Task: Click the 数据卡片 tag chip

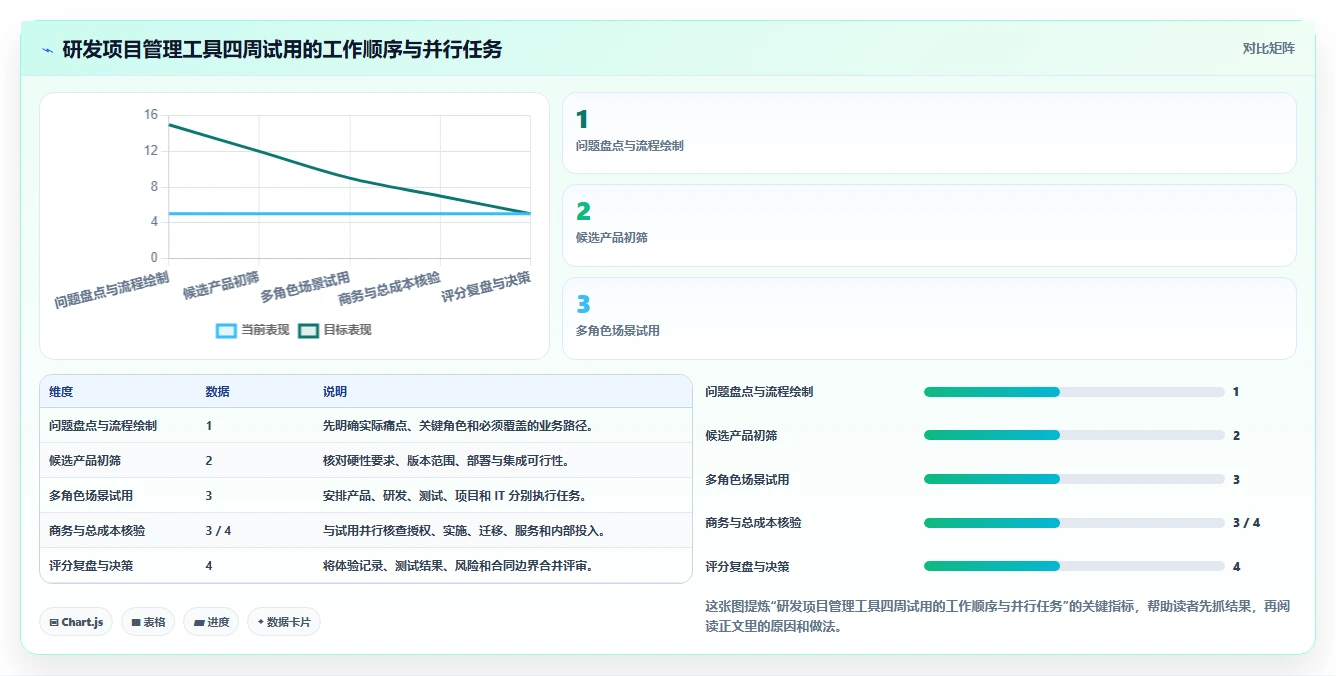Action: point(284,622)
